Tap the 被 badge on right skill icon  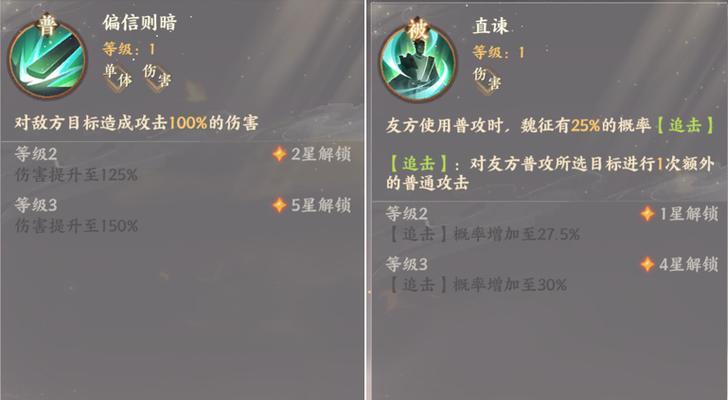[418, 29]
